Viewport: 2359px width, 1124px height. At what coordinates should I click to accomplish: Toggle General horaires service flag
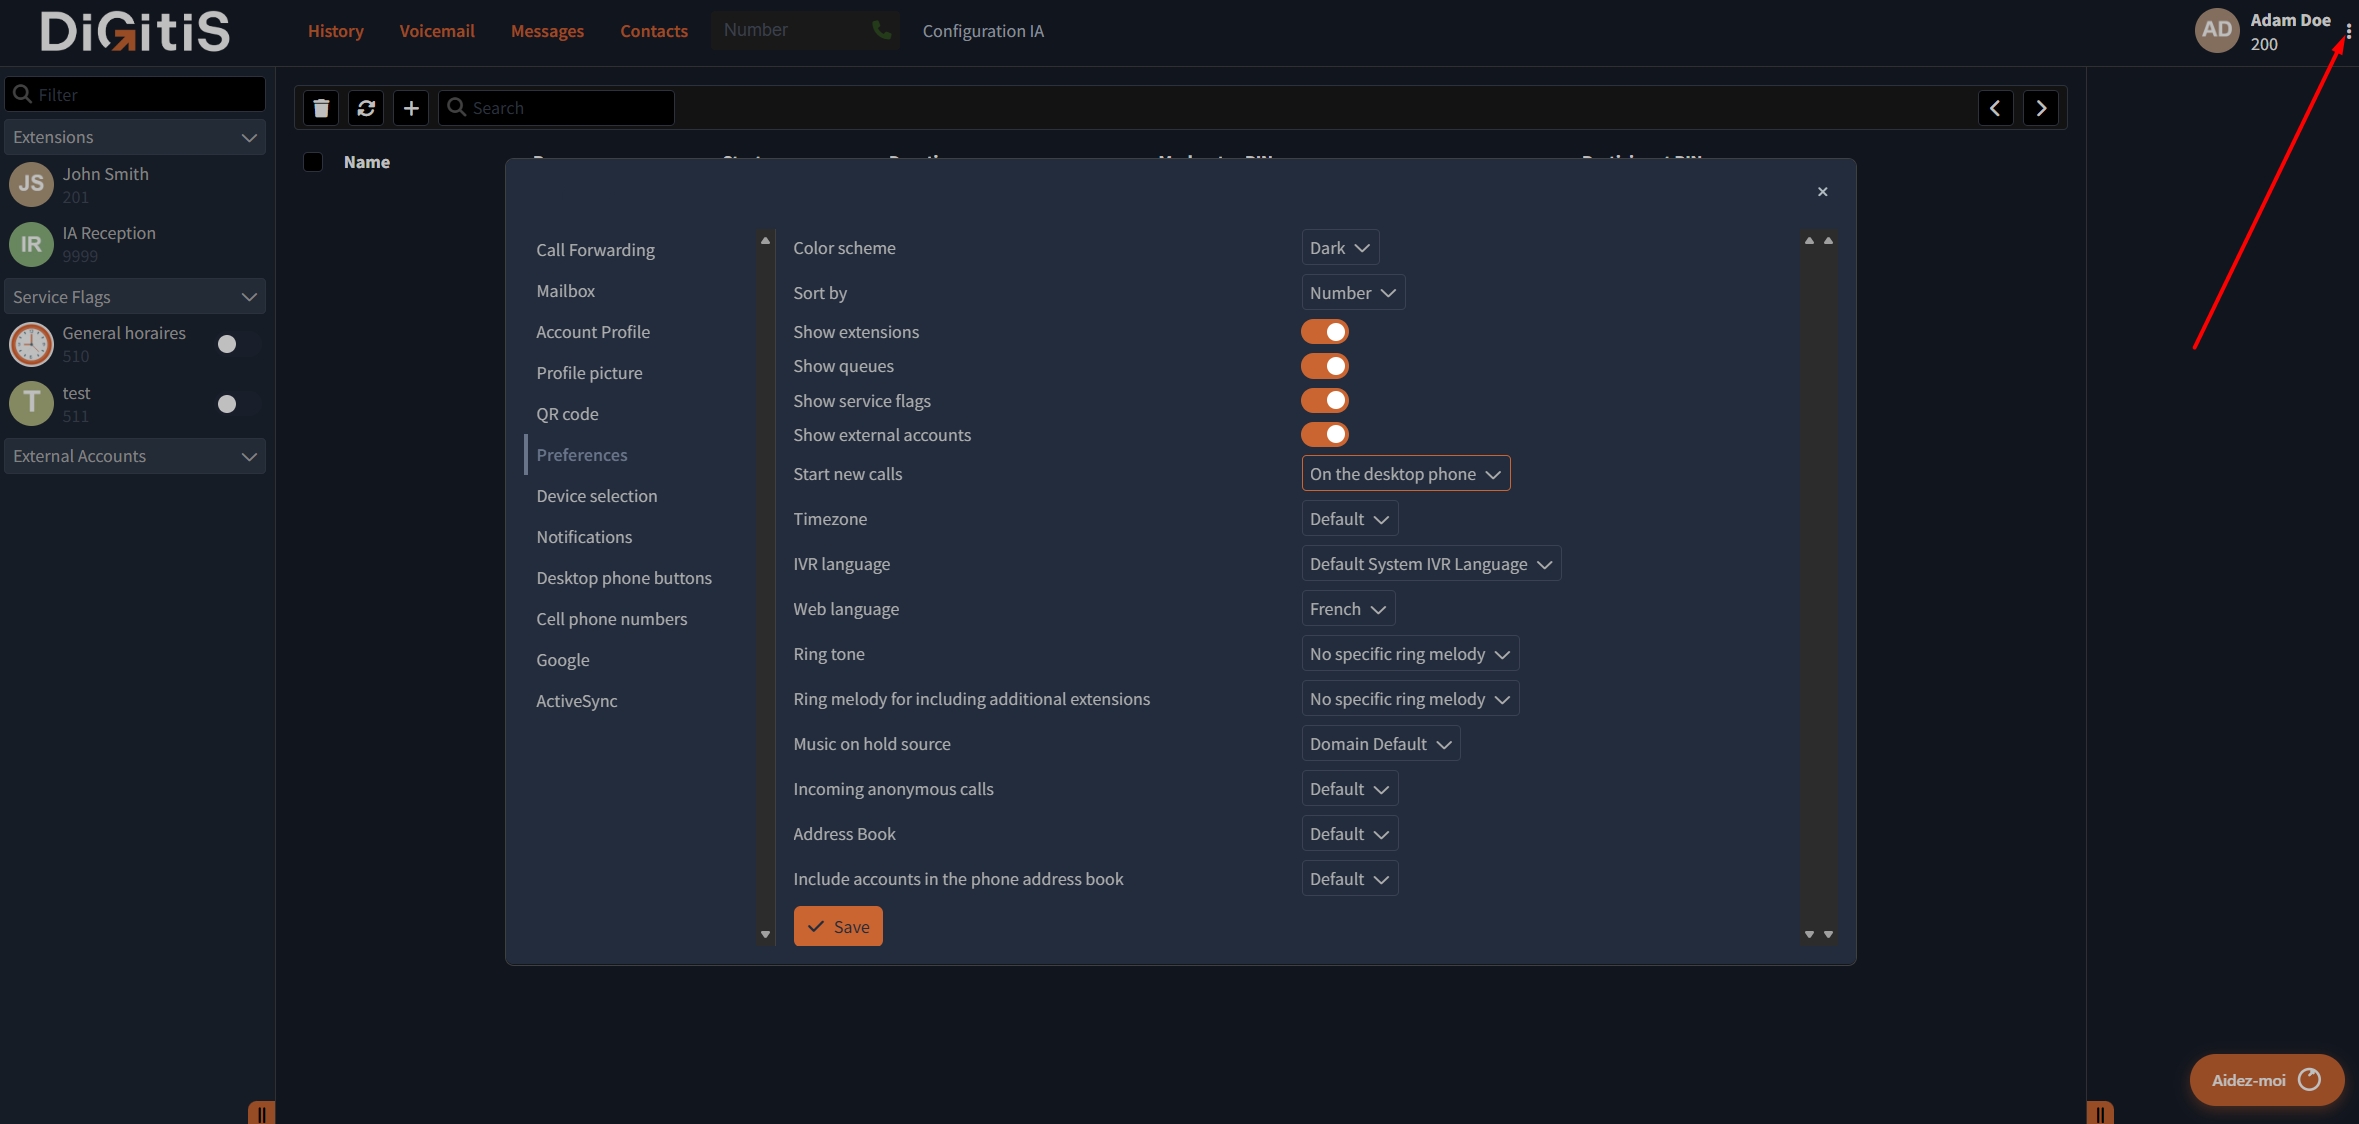click(x=238, y=344)
